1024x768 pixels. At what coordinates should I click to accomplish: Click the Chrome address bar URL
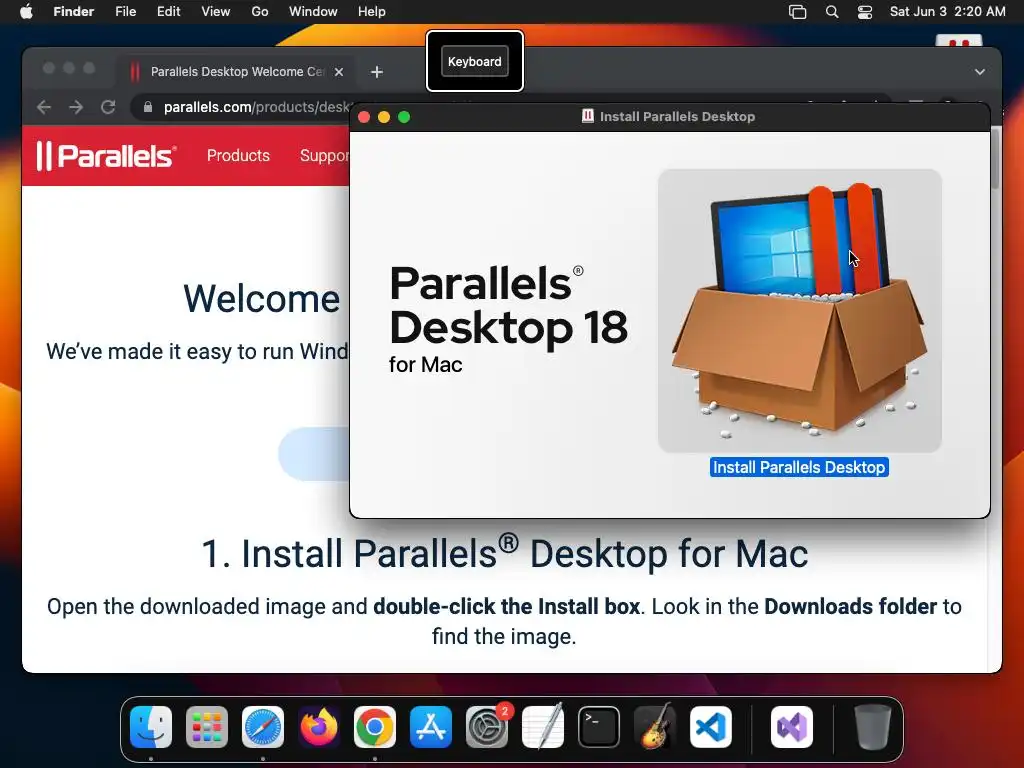258,107
